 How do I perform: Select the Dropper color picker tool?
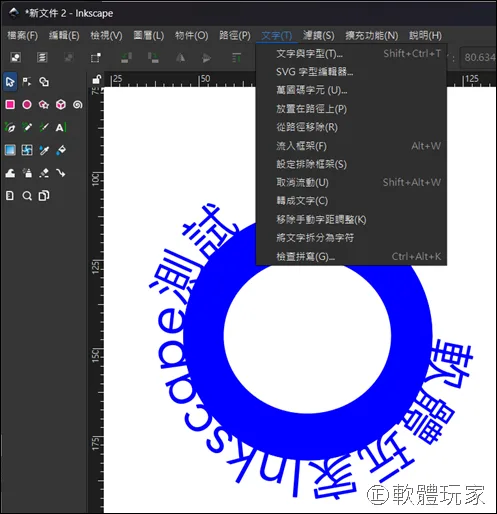[44, 150]
